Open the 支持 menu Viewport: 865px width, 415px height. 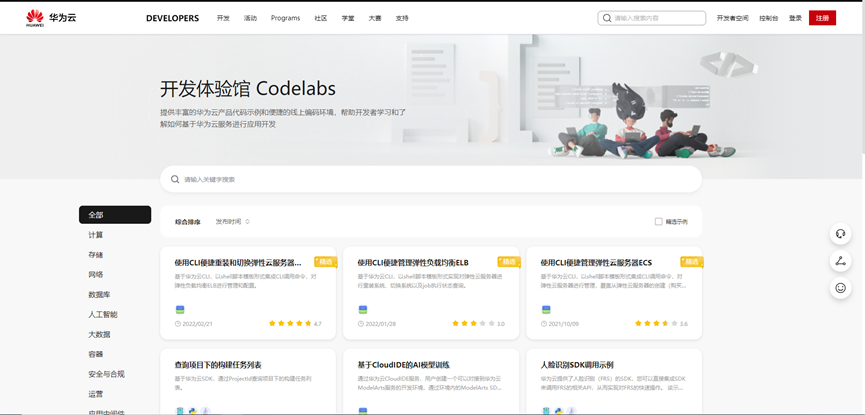coord(402,18)
